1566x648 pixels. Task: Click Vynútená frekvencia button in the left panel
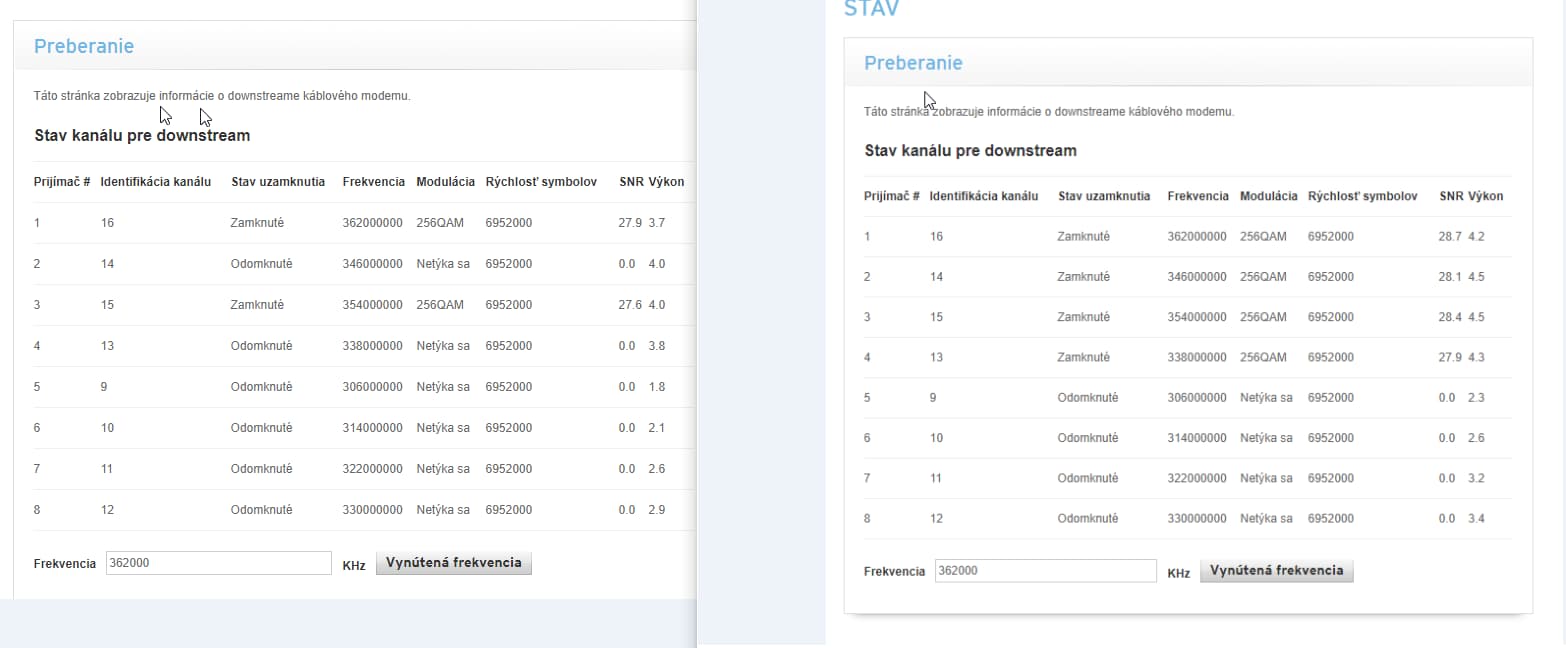(x=454, y=563)
